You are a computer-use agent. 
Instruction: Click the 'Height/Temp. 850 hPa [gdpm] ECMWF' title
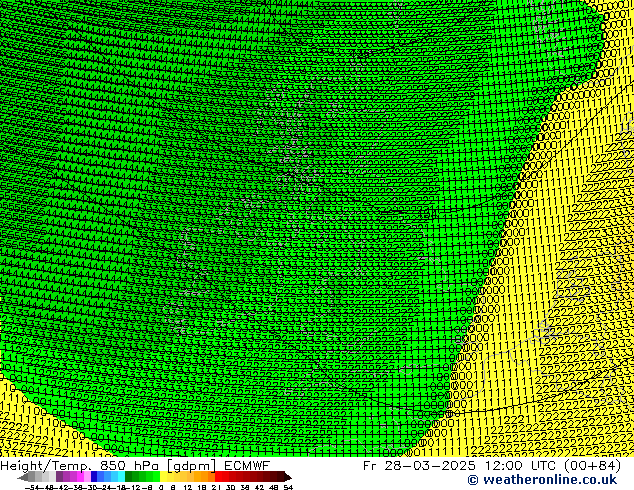135,466
